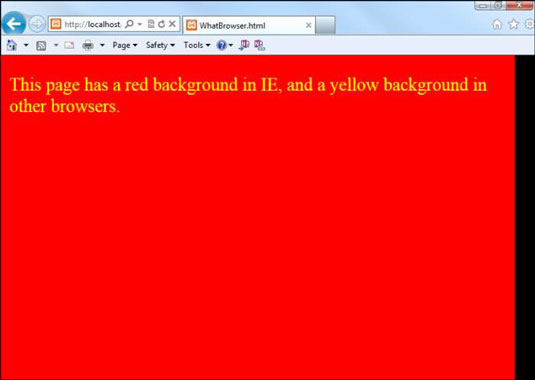This screenshot has width=535, height=380.
Task: Expand the Home button dropdown arrow
Action: (26, 45)
